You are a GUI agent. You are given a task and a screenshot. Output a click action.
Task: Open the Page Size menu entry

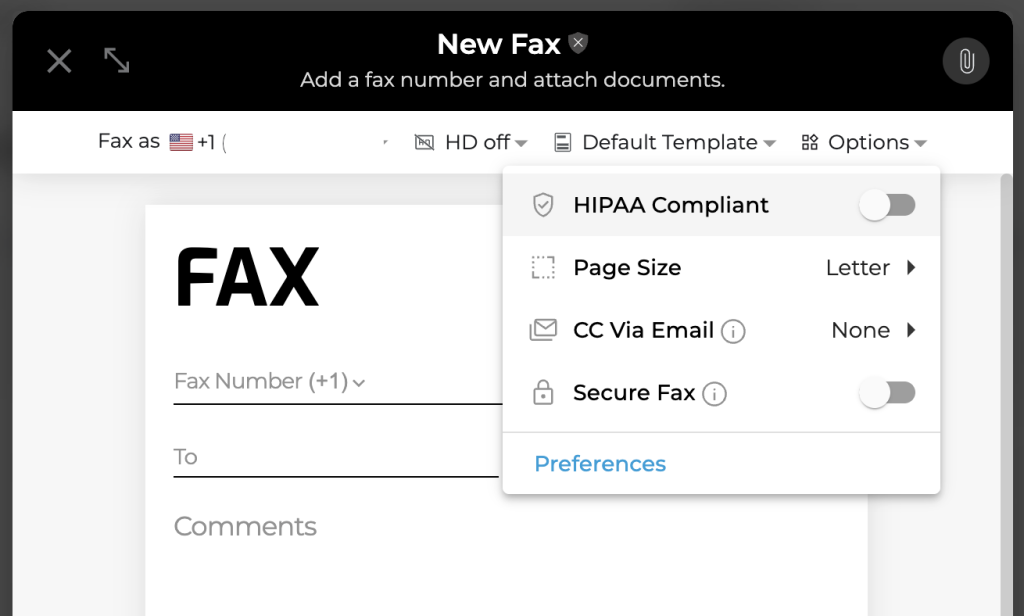pos(722,268)
